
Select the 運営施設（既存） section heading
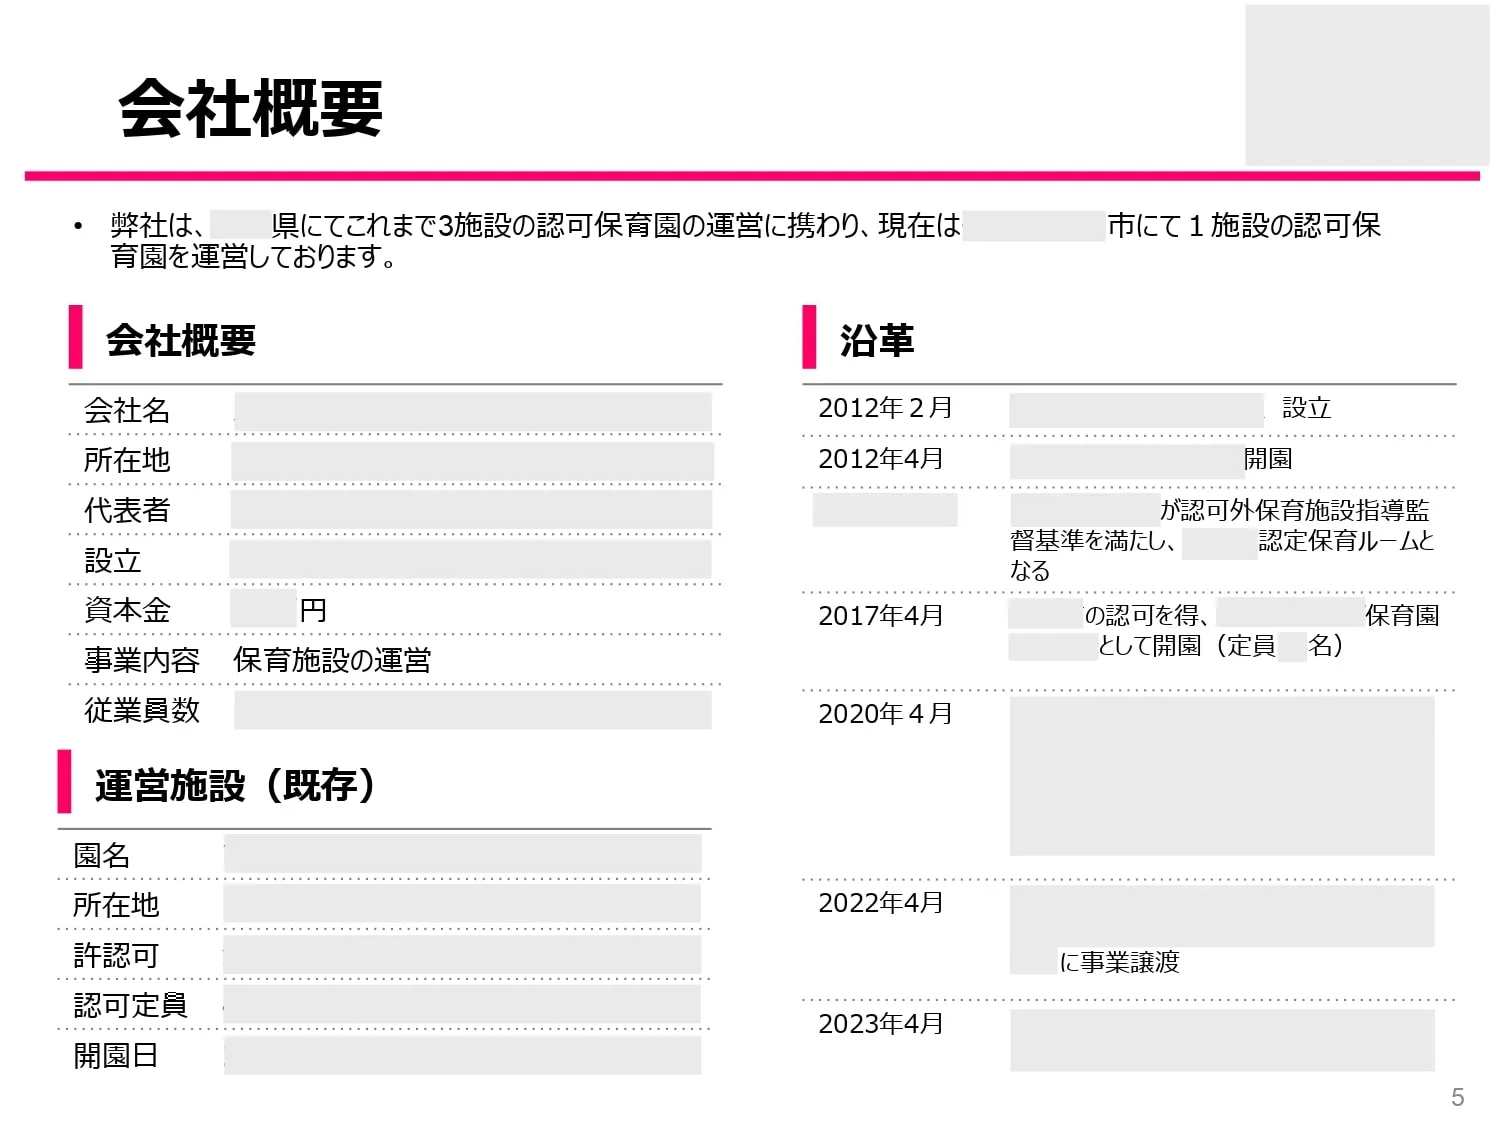coord(235,784)
